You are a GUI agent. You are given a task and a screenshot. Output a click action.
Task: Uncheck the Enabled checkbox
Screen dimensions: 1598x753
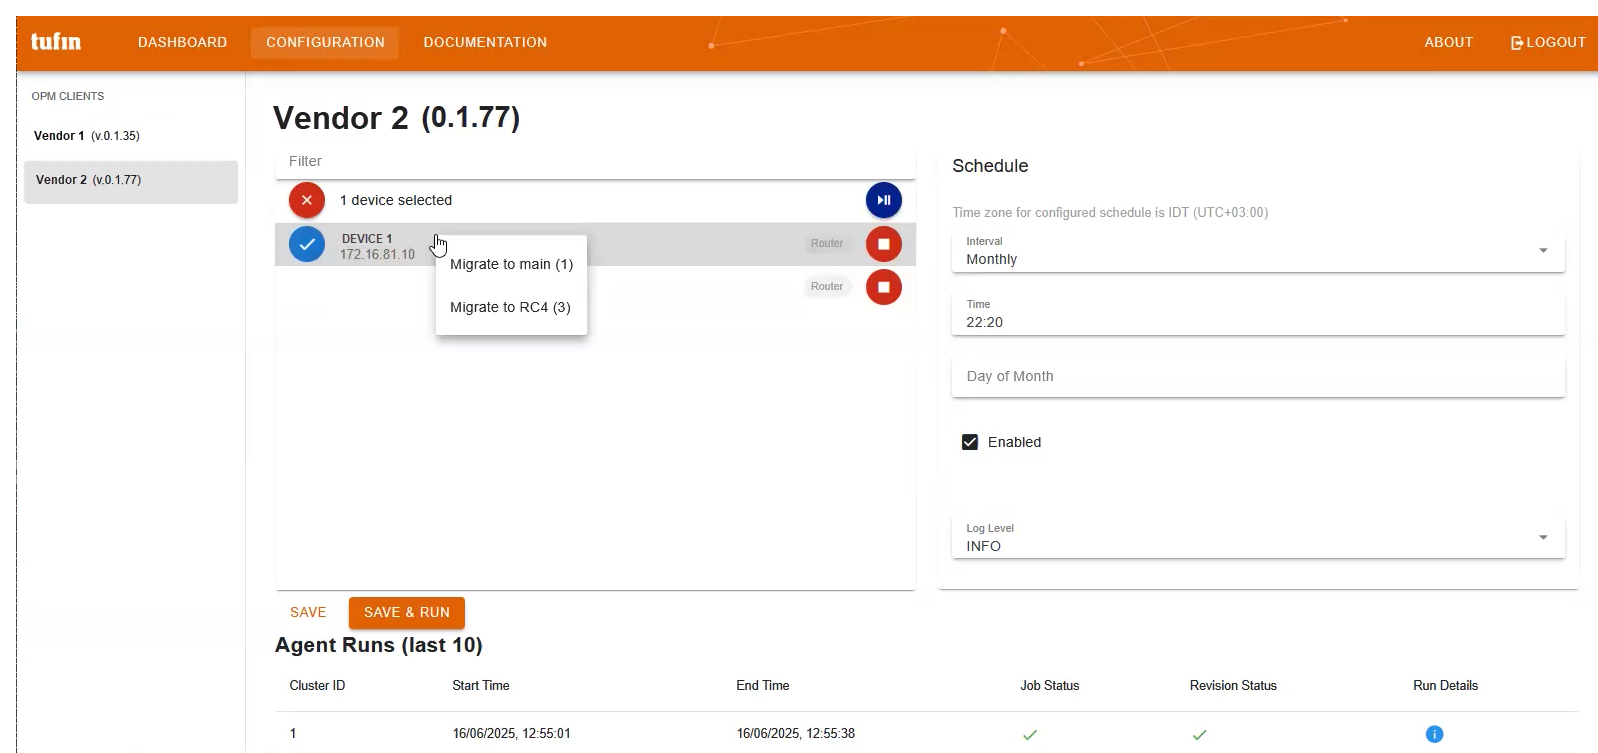click(969, 442)
